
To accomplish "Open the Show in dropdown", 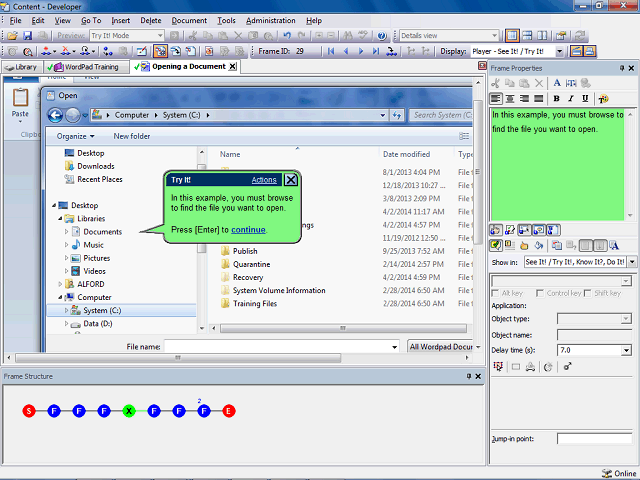I will (x=632, y=262).
